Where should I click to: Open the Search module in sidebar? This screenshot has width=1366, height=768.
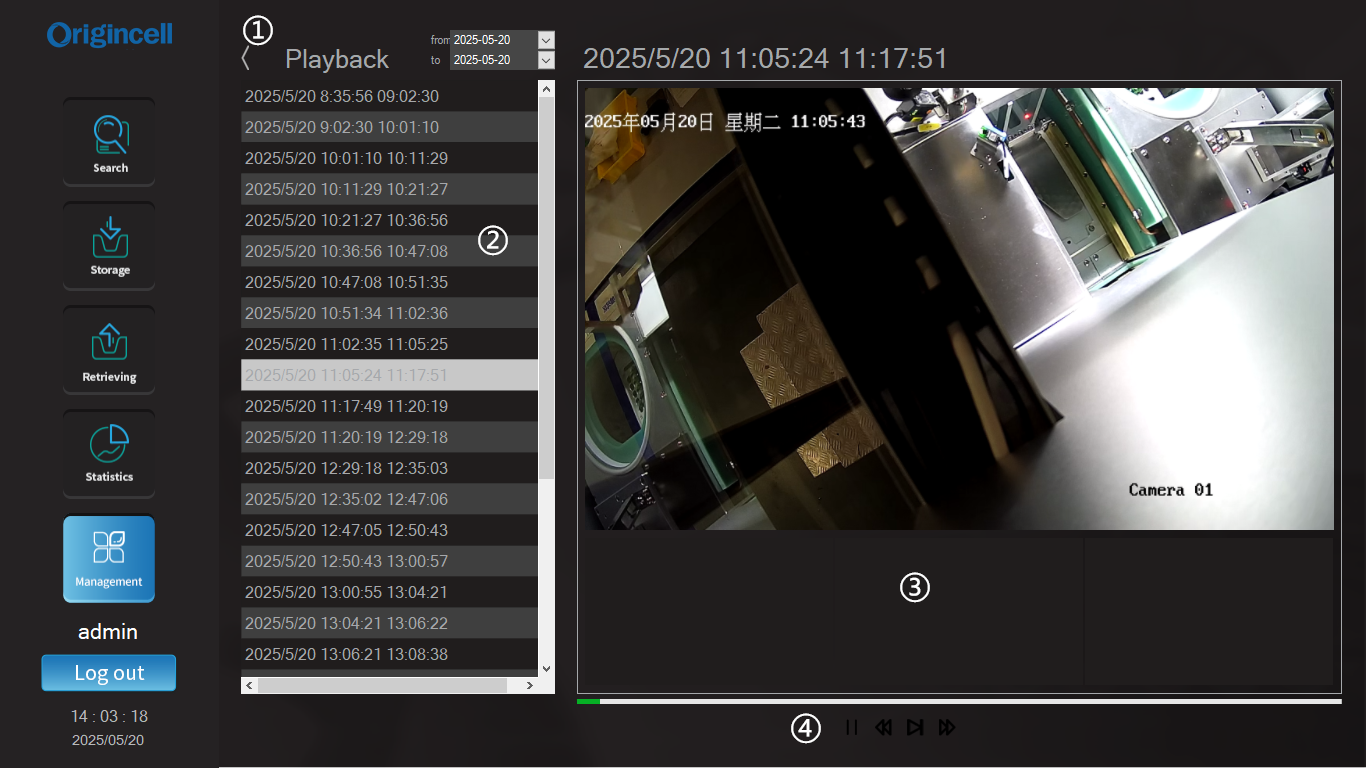(x=109, y=142)
